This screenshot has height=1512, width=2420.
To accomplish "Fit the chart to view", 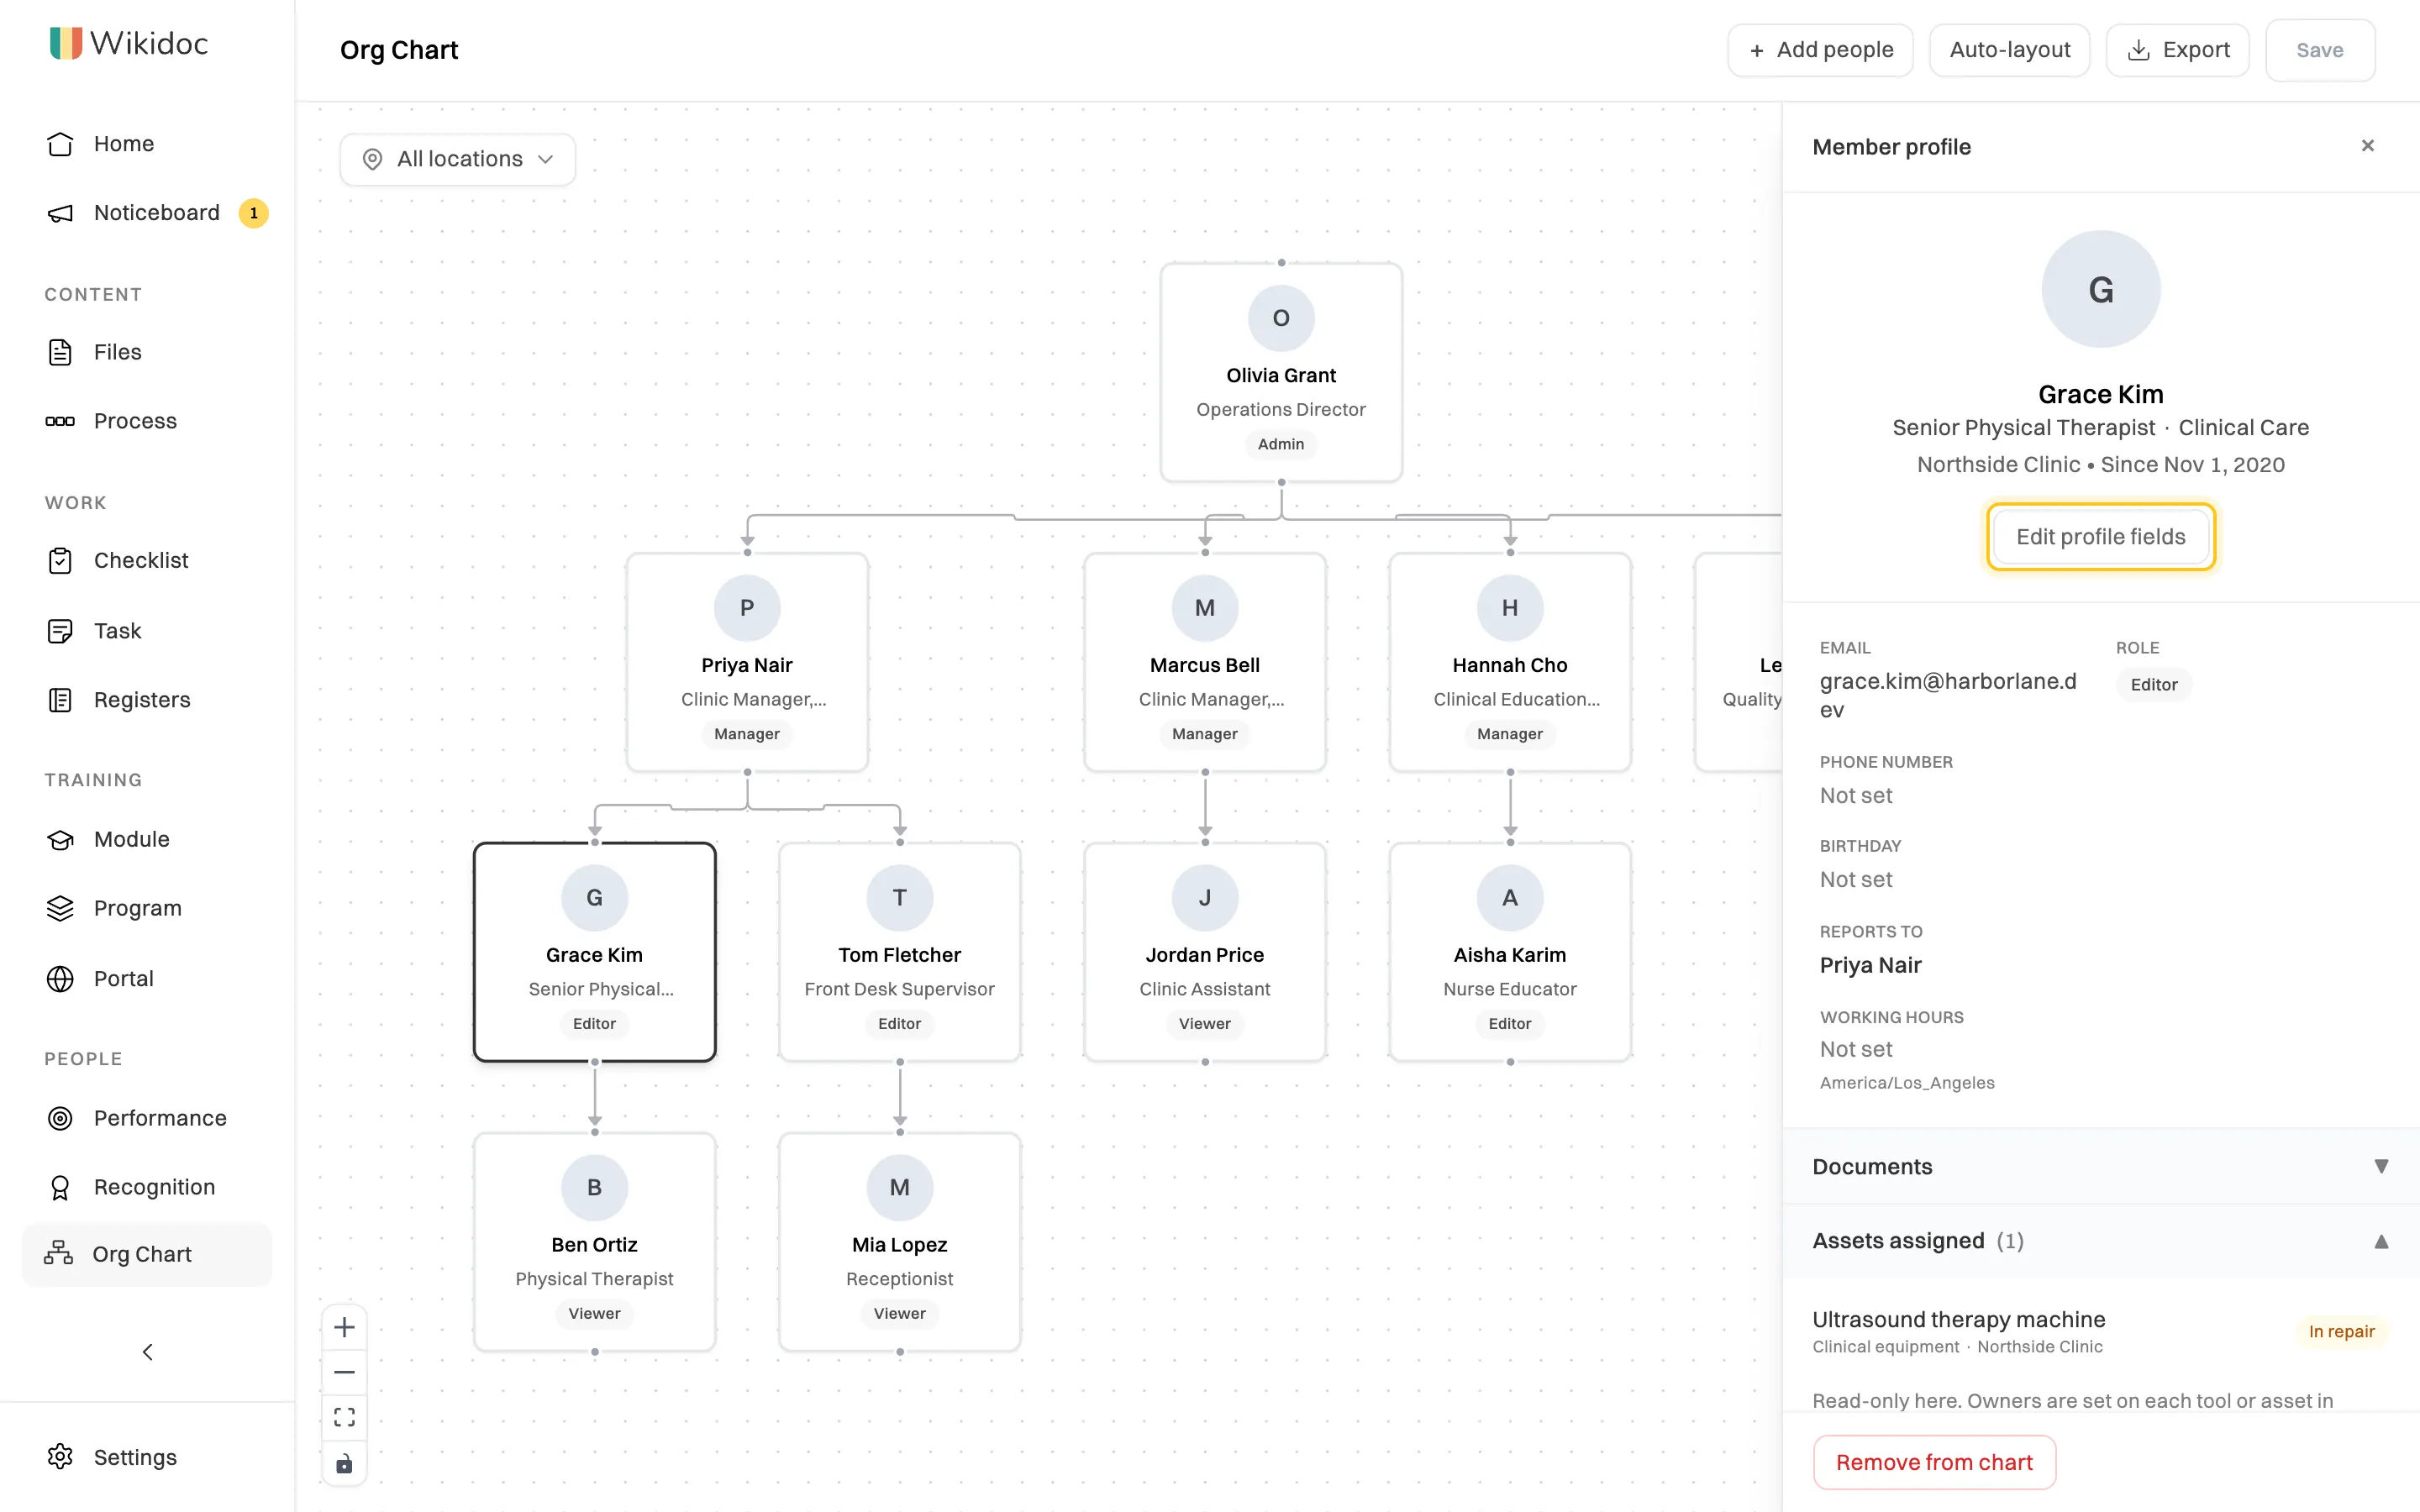I will [344, 1417].
